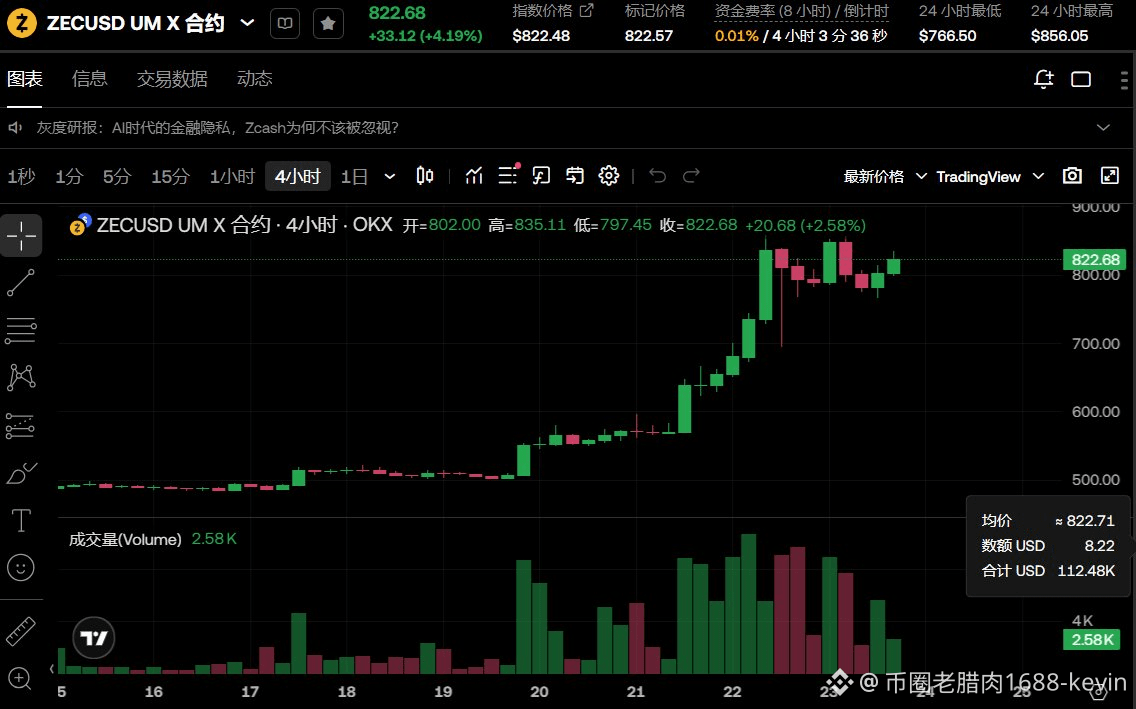
Task: Add ZECUSD to favorites with star icon
Action: (x=328, y=24)
